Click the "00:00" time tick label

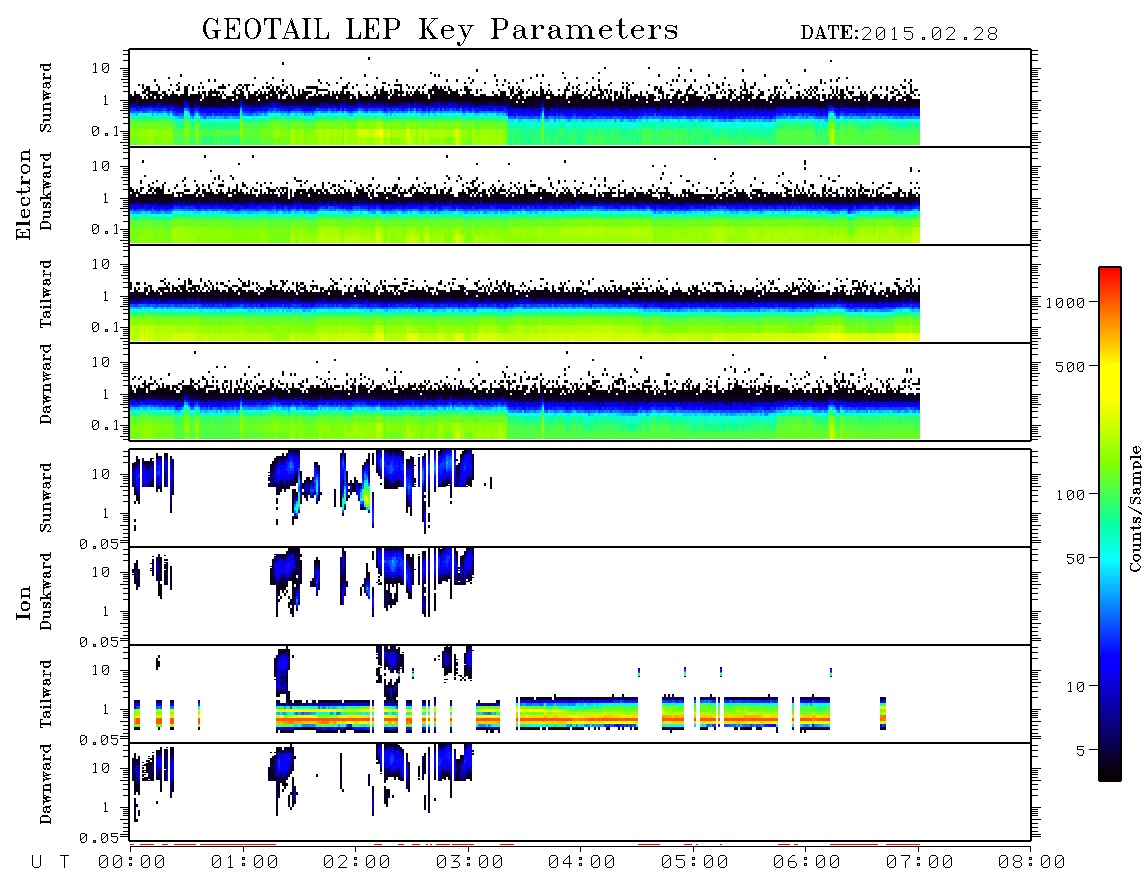click(132, 863)
